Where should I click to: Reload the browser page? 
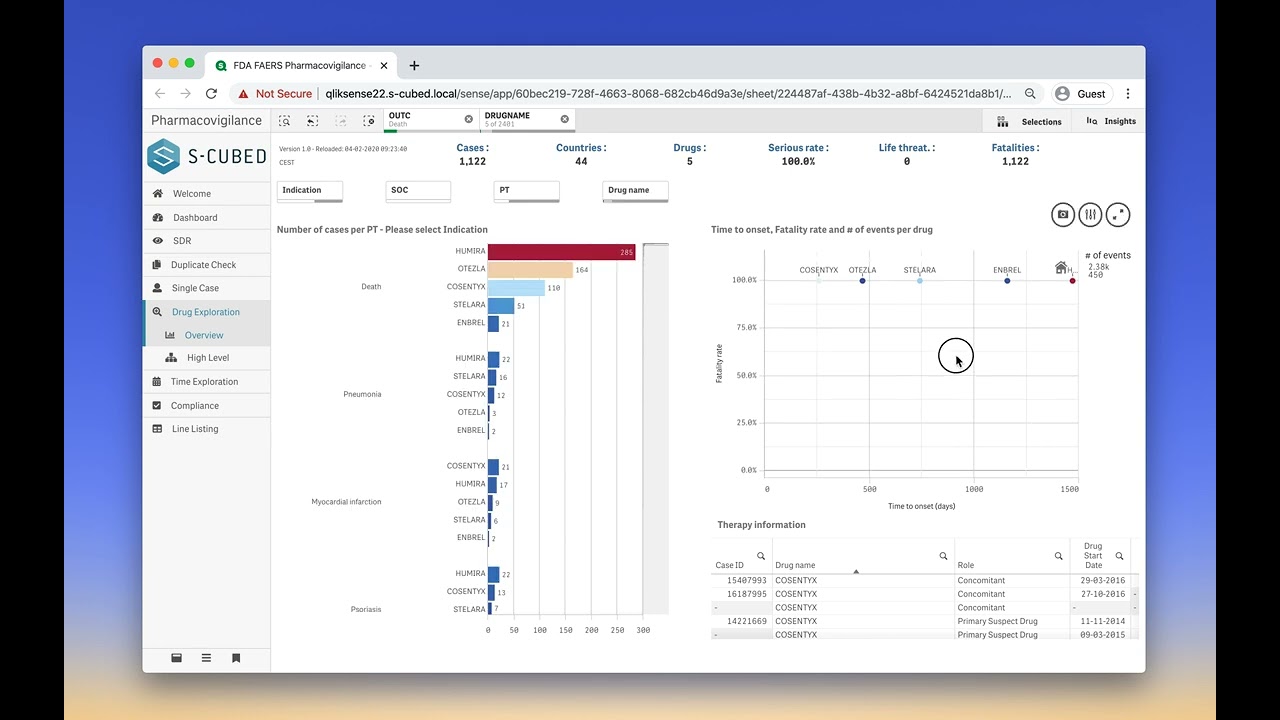click(211, 94)
